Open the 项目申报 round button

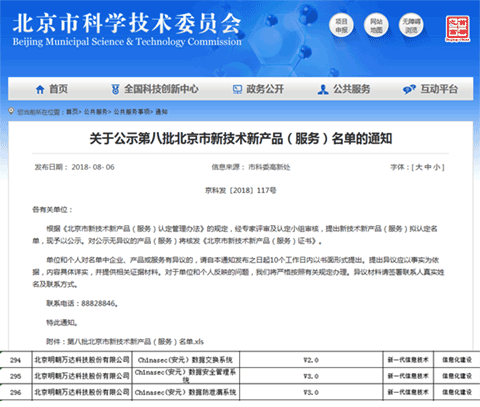click(x=341, y=26)
